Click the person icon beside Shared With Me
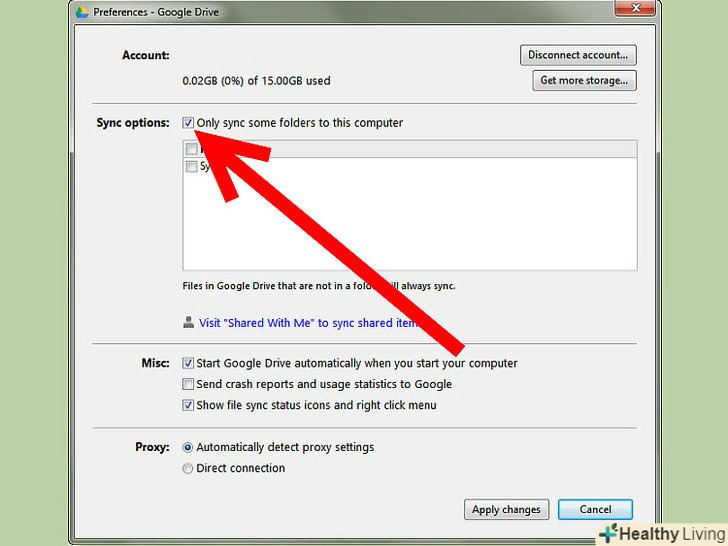Viewport: 728px width, 546px height. click(x=188, y=322)
